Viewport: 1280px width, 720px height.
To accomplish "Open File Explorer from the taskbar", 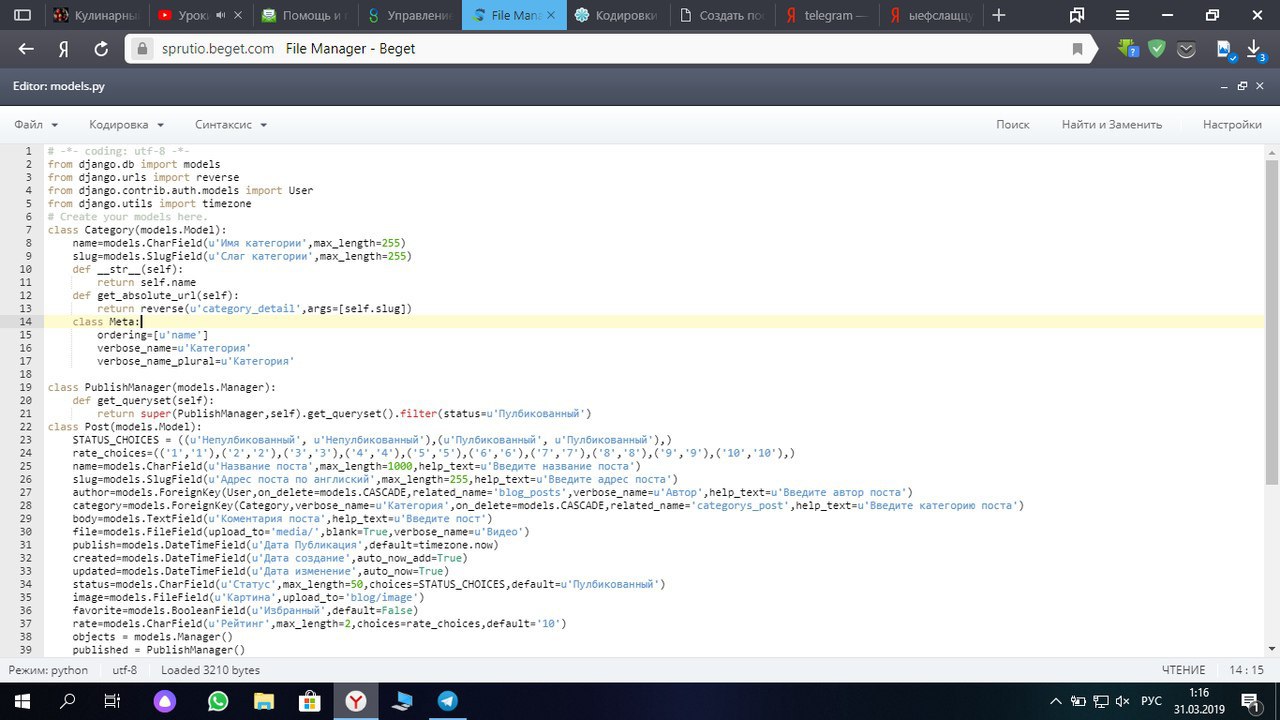I will (x=263, y=701).
